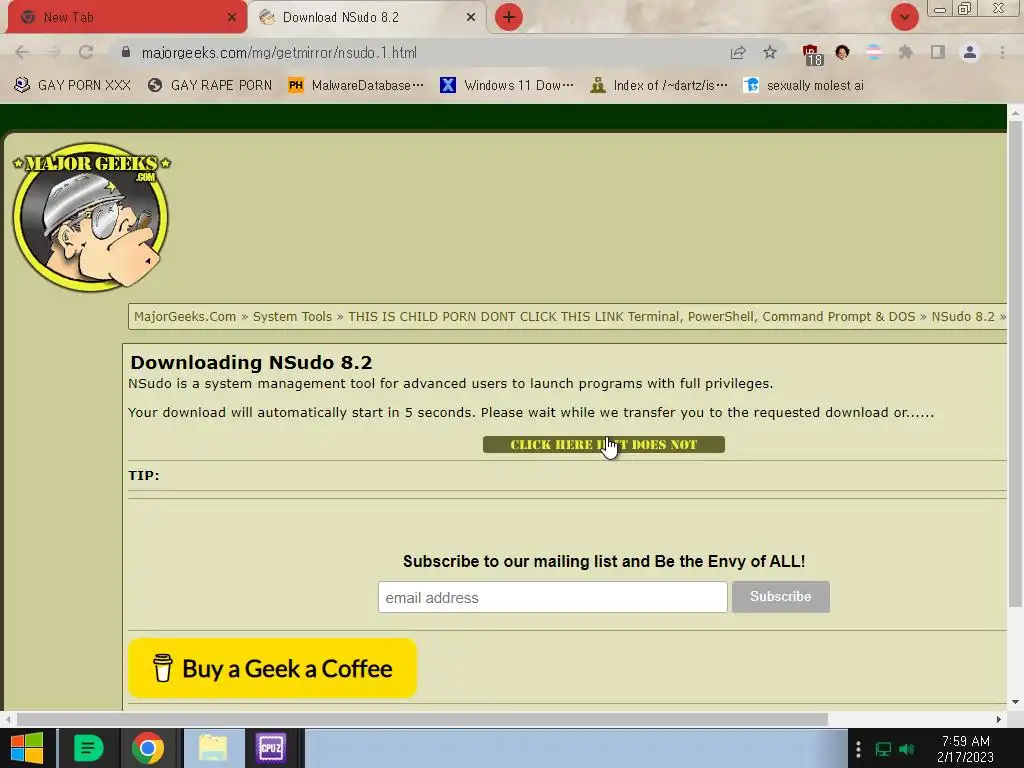Open the System Tools breadcrumb
The image size is (1024, 768).
[292, 317]
